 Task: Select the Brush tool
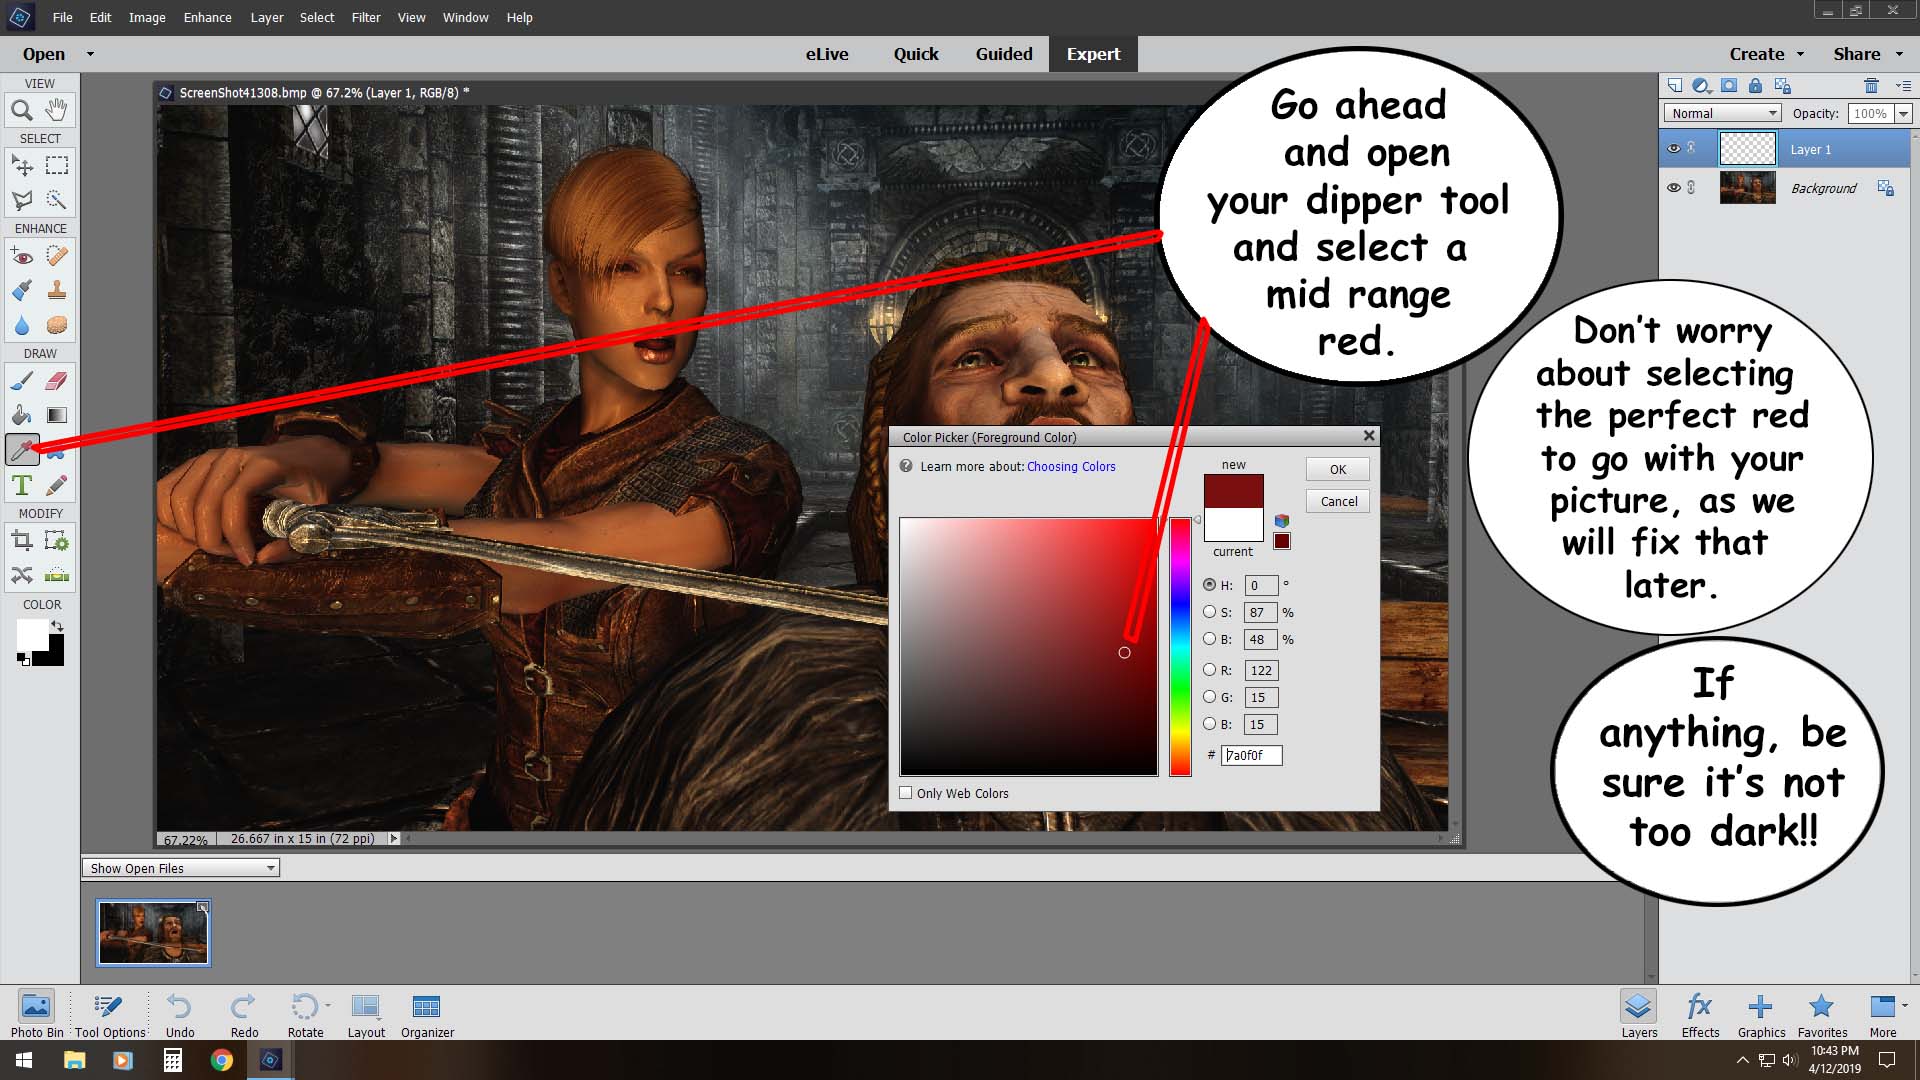(22, 381)
